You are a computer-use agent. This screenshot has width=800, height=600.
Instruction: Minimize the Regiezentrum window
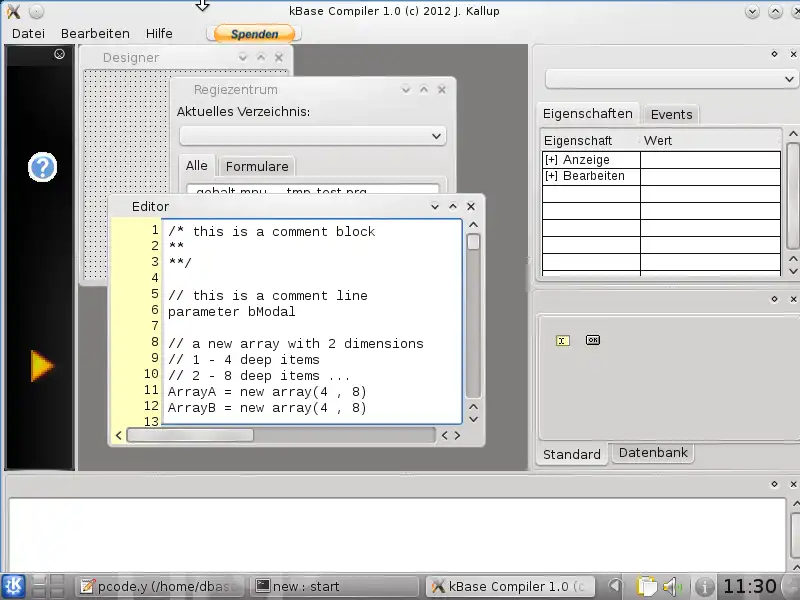(x=406, y=90)
